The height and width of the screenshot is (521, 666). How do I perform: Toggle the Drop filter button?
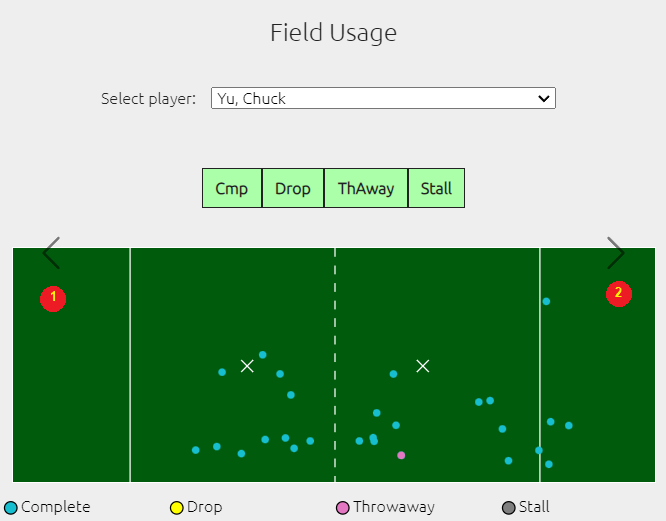click(293, 188)
